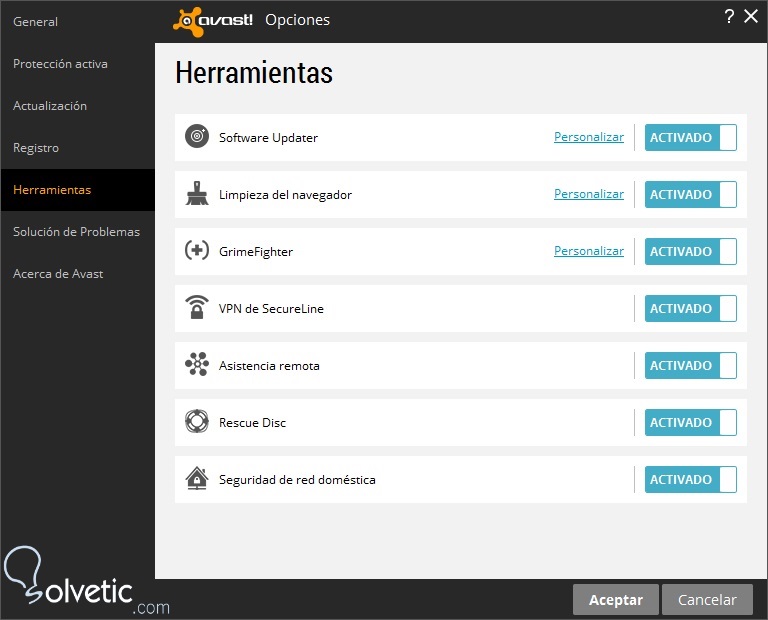Click the Software Updater target icon
Viewport: 768px width, 620px height.
[197, 136]
